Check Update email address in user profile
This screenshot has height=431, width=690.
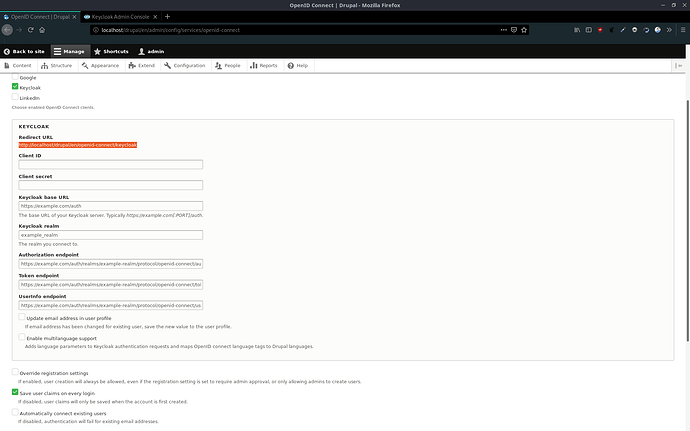[22, 317]
